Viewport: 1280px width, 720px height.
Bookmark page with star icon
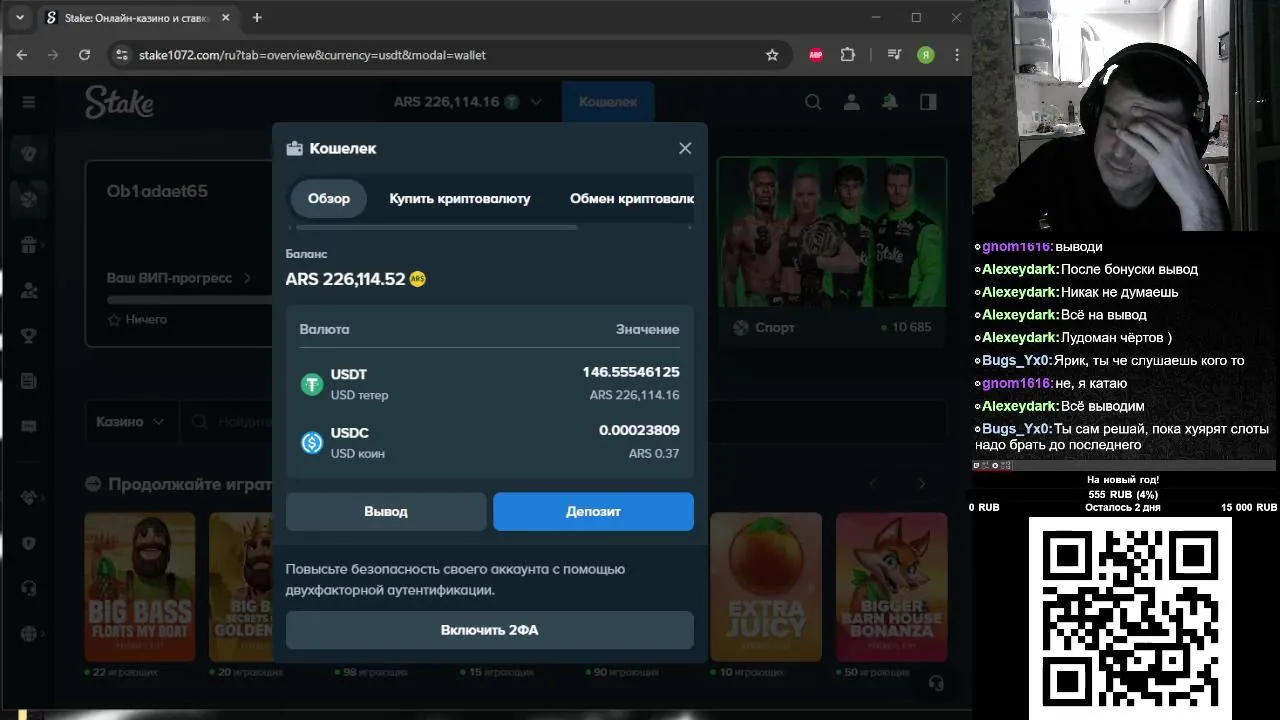(x=772, y=55)
